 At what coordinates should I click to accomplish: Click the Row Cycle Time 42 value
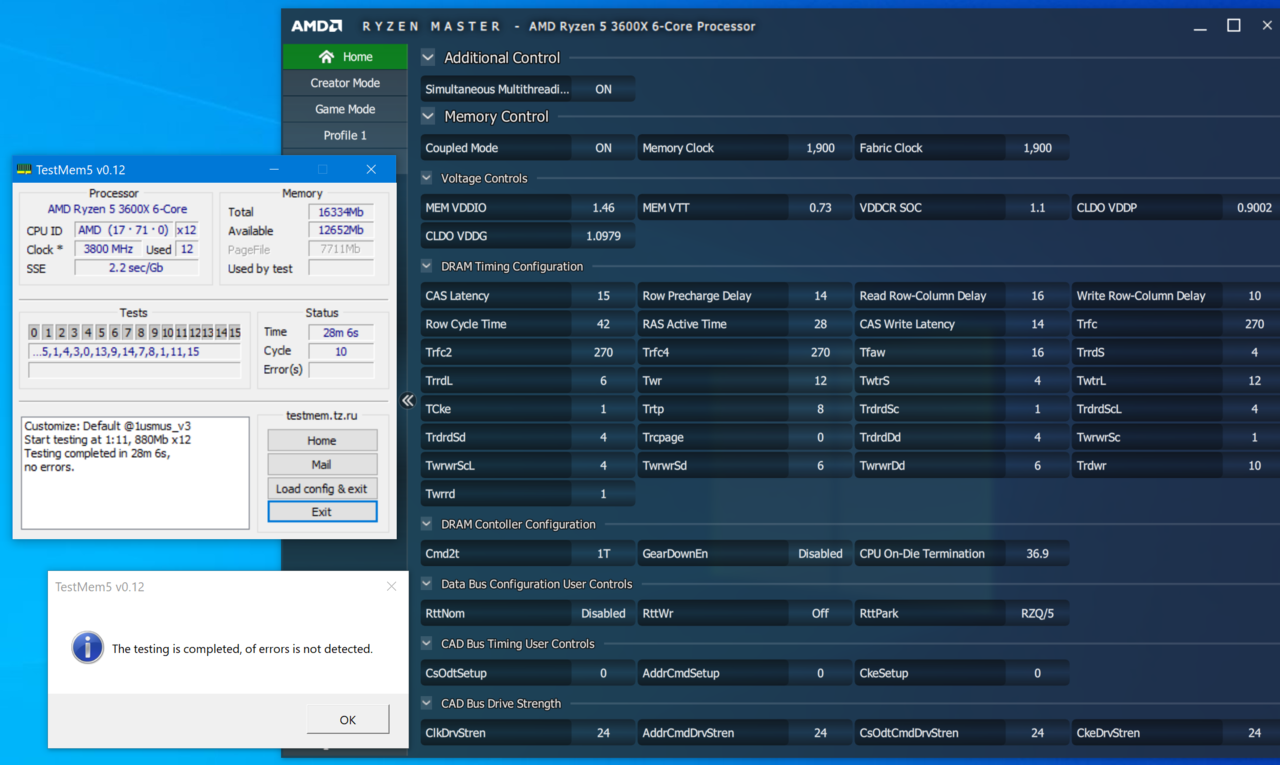(x=603, y=324)
